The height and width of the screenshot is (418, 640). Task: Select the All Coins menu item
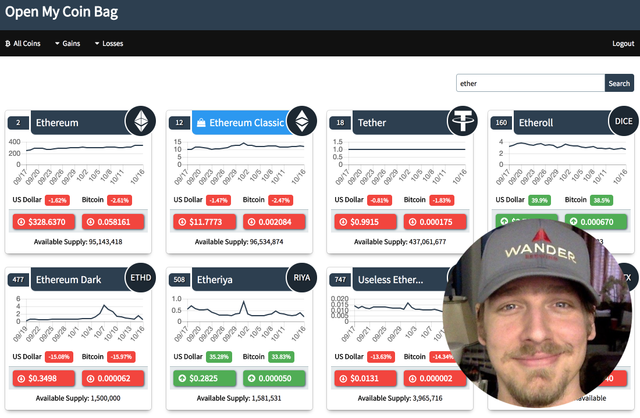[23, 43]
